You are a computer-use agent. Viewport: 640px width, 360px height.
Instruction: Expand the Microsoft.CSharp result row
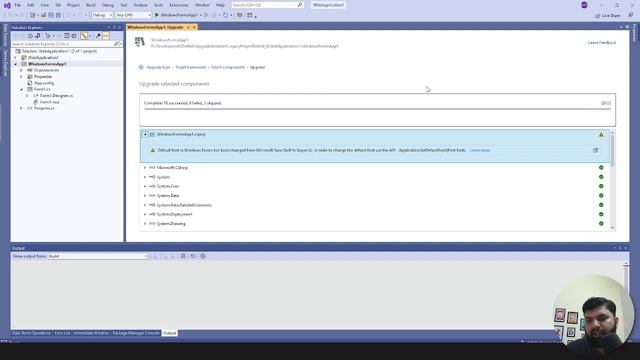pos(145,168)
